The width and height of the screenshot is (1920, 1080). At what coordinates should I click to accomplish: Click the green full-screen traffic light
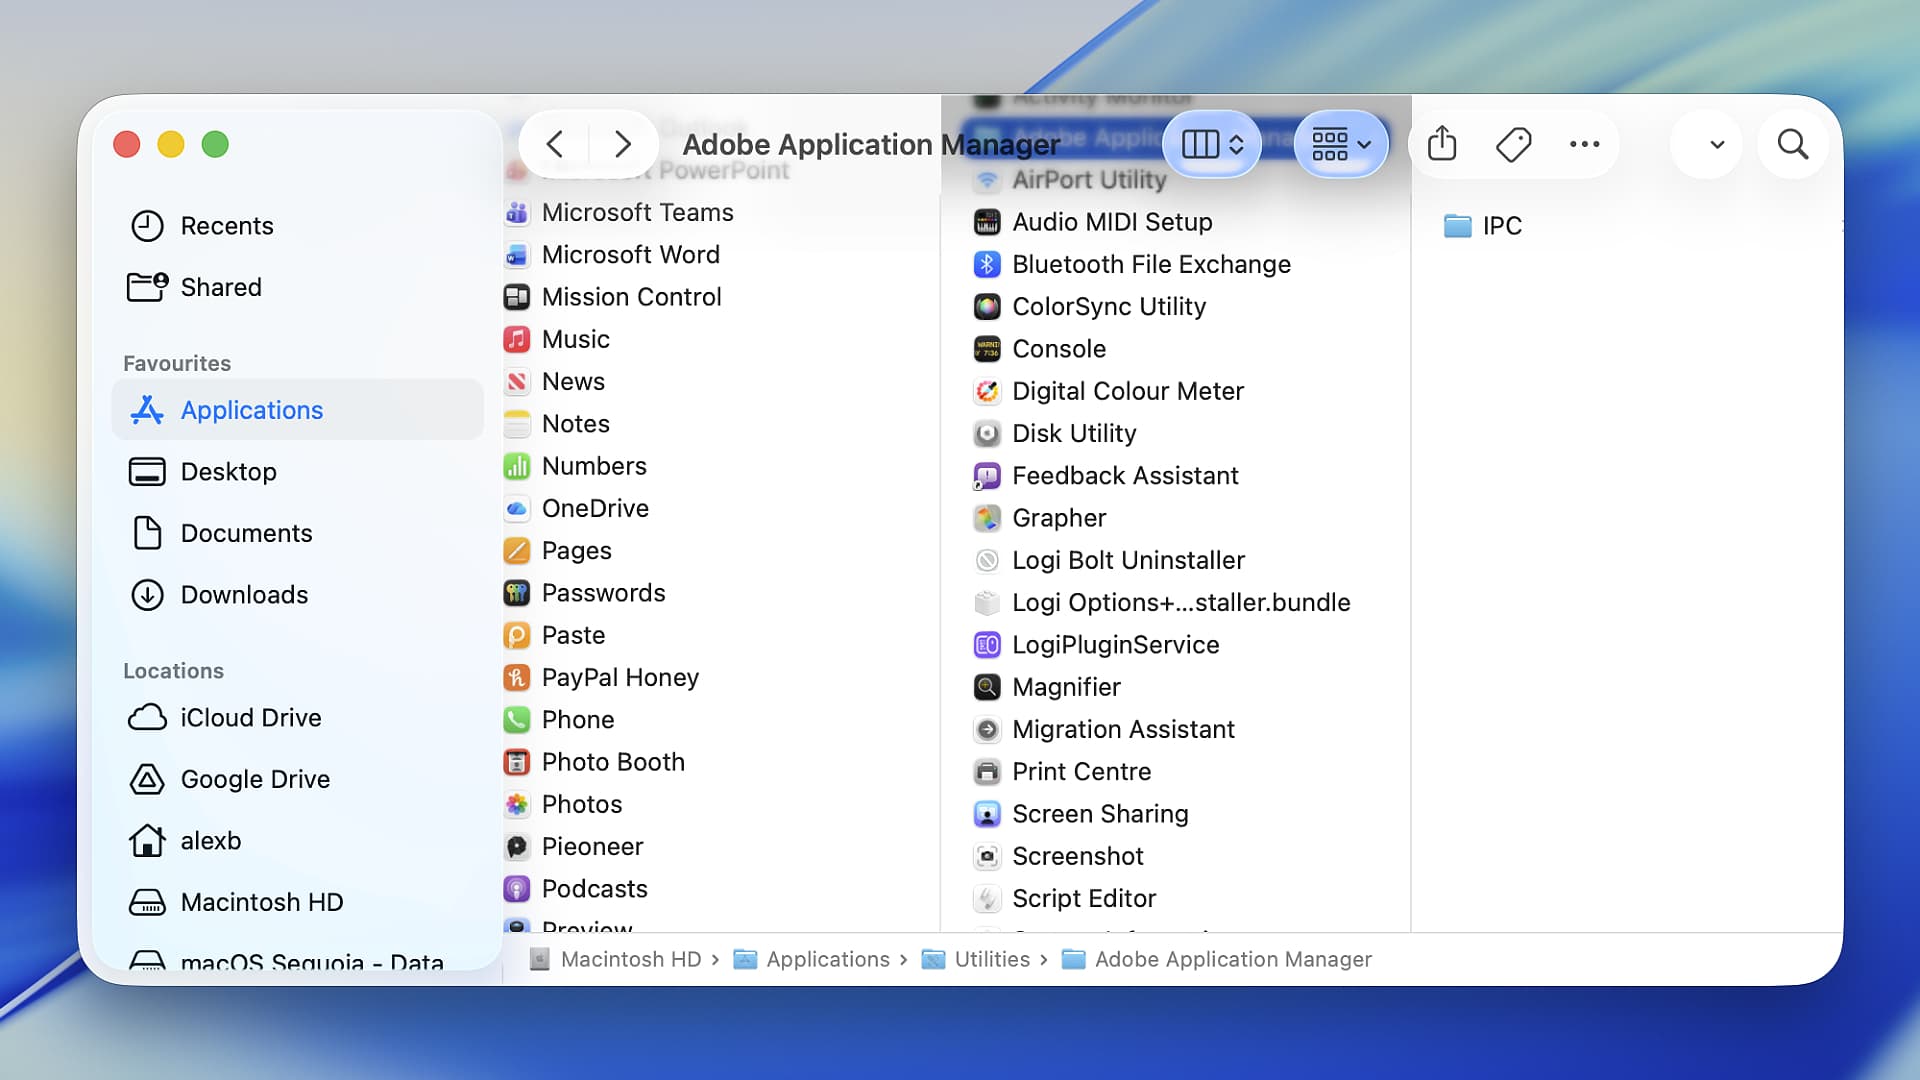(214, 144)
